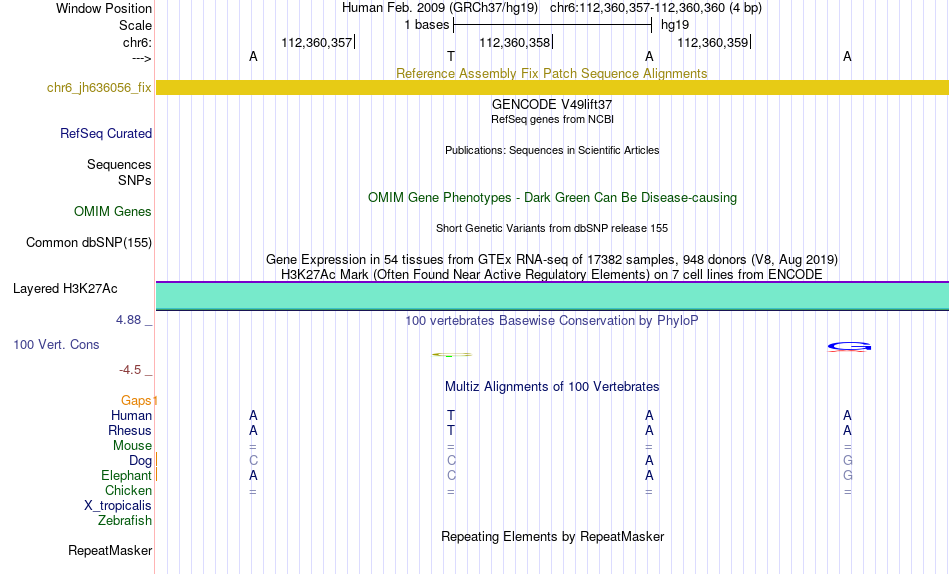Screen dimensions: 950x574
Task: Click Multiz Alignments of 100 Vertebrates title
Action: (x=552, y=387)
